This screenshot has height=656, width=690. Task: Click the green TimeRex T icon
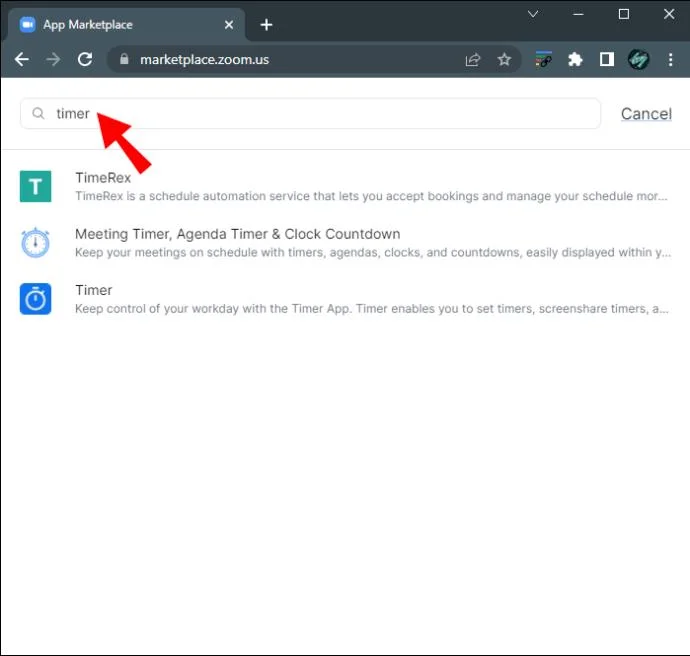pos(36,187)
